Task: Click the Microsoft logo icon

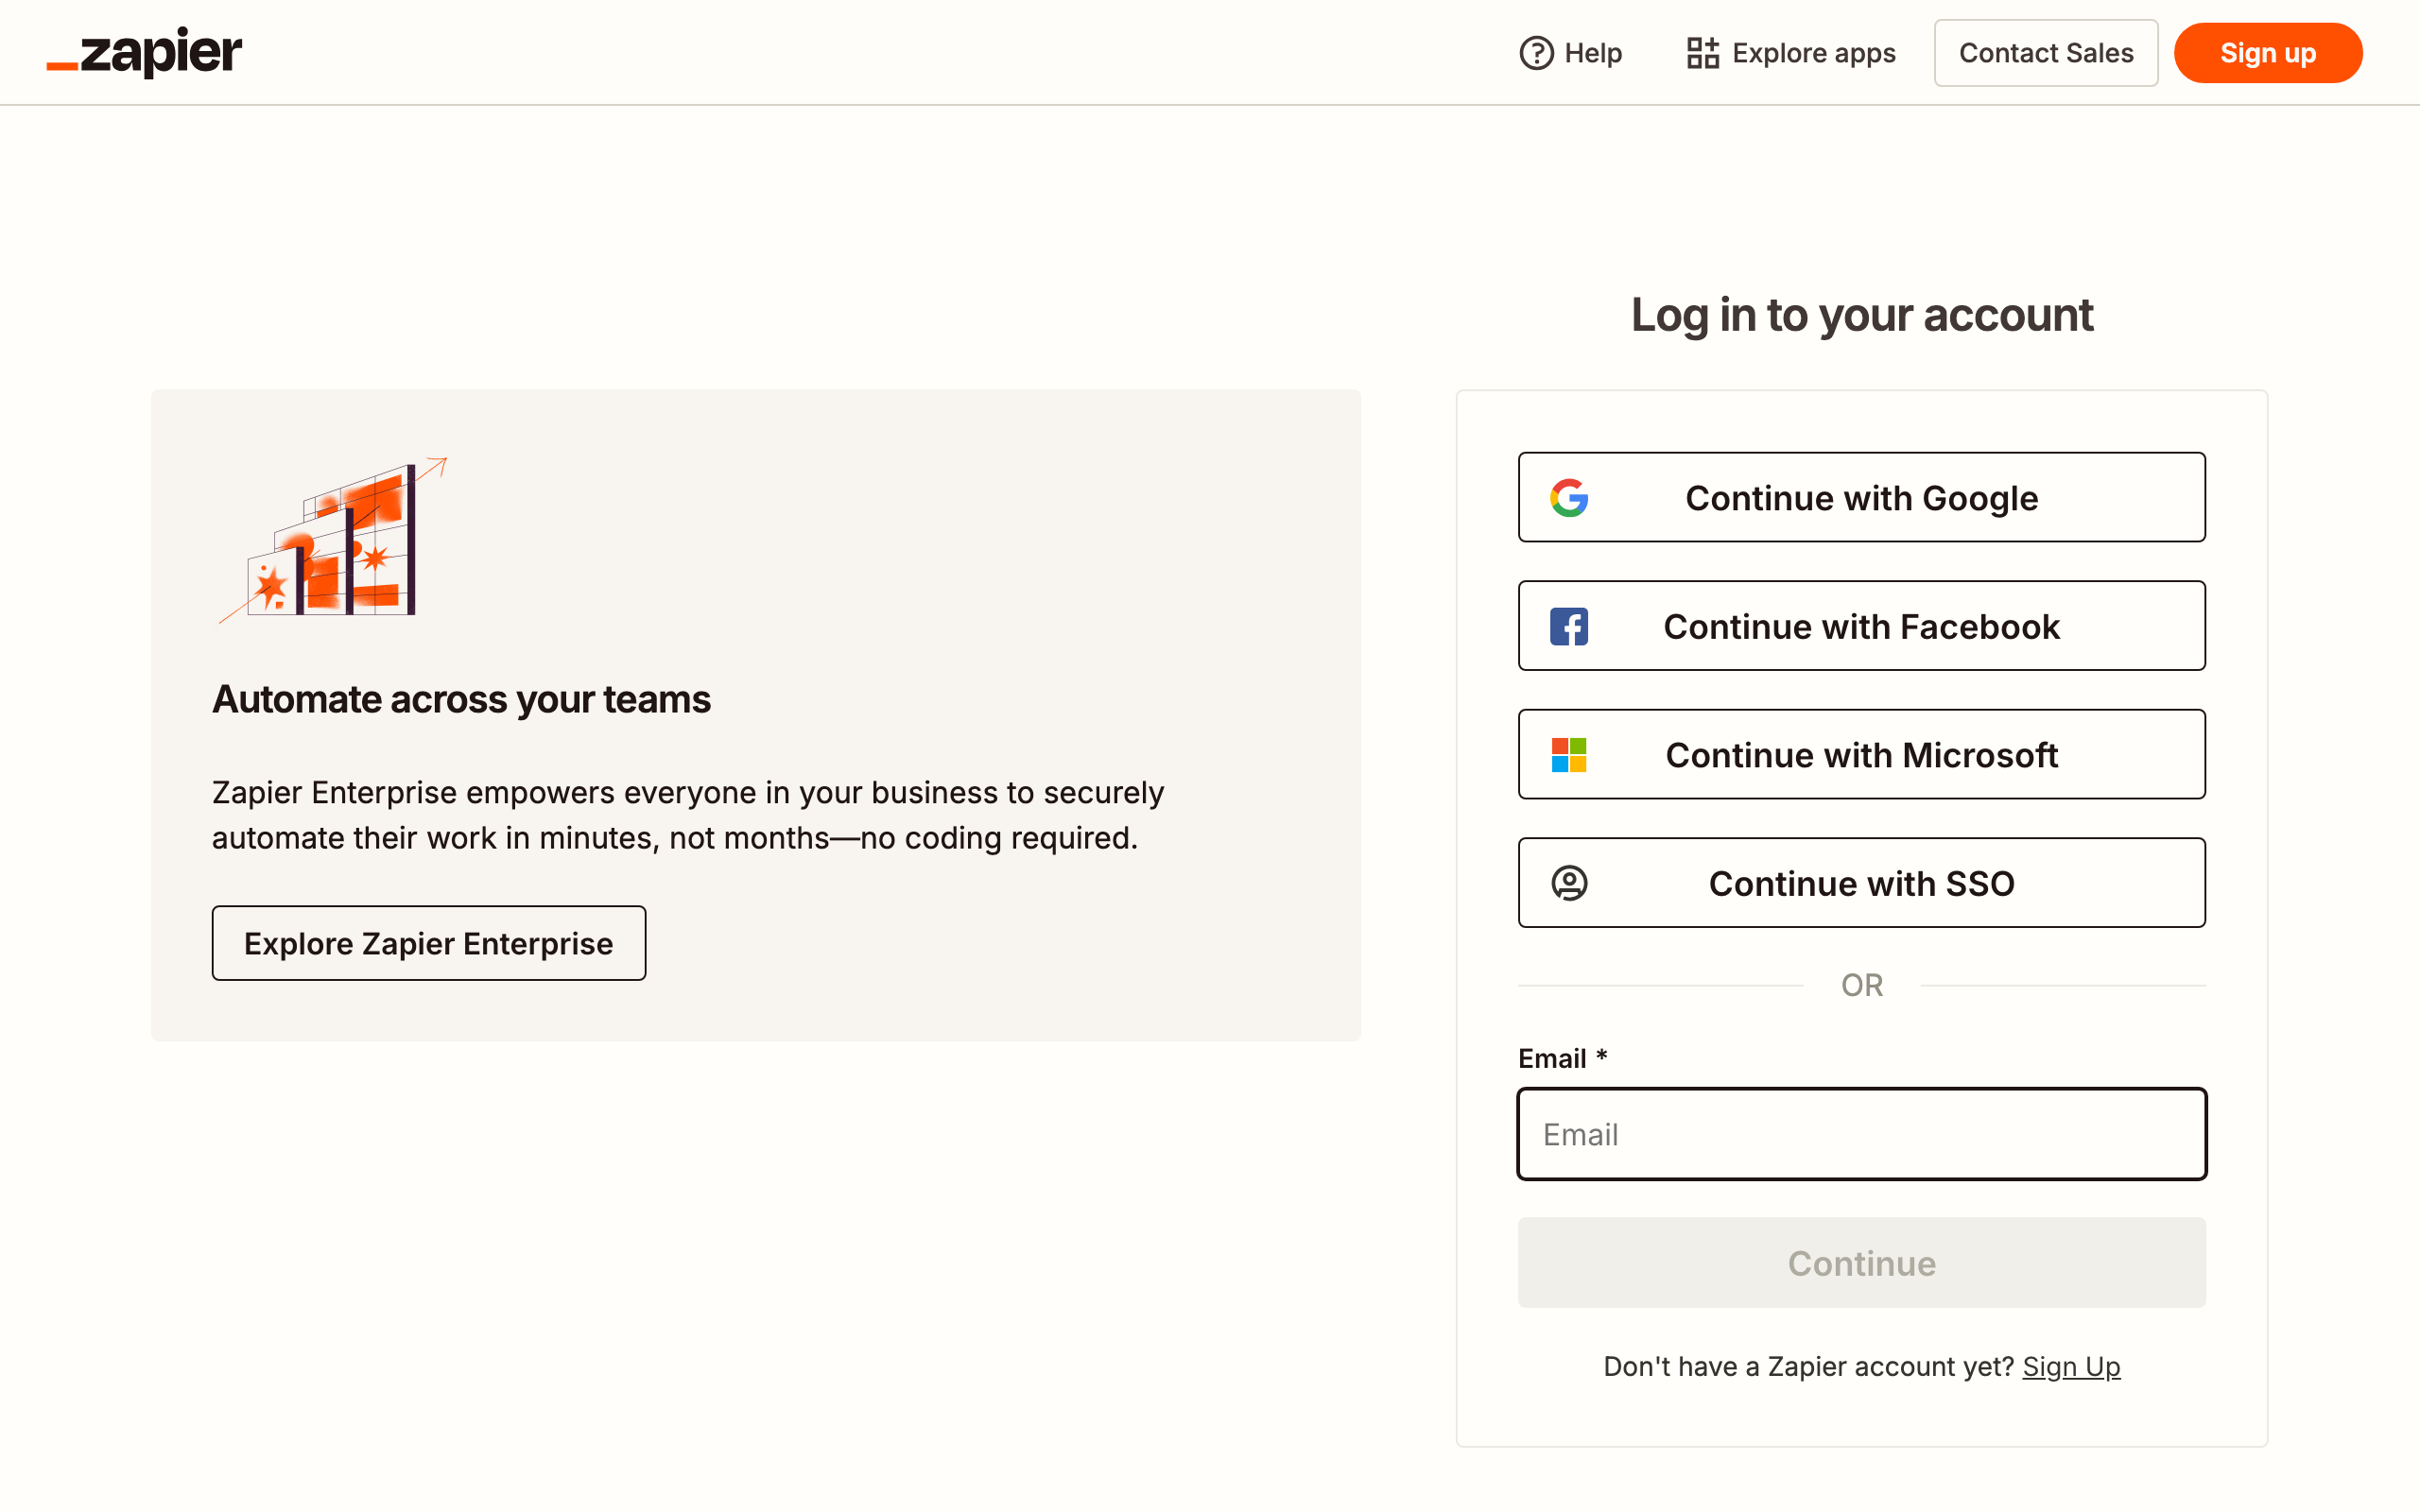Action: click(1569, 755)
